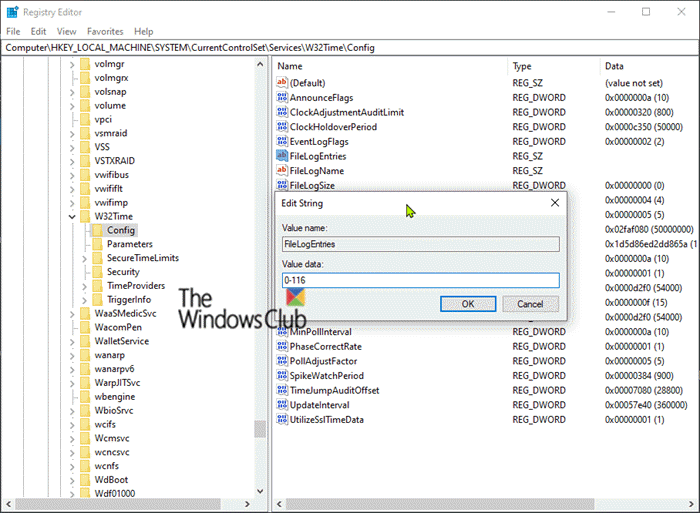Click the Value name field
700x513 pixels.
click(x=421, y=244)
